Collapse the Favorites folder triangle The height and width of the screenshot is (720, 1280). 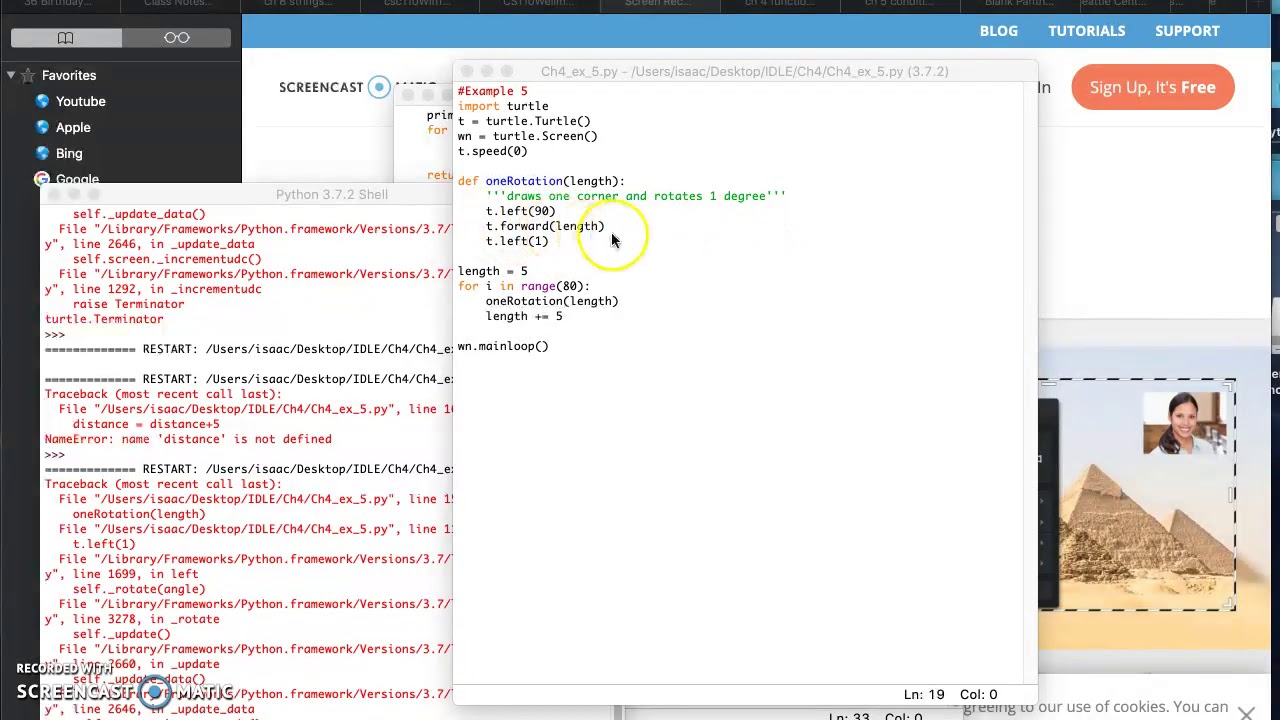10,75
